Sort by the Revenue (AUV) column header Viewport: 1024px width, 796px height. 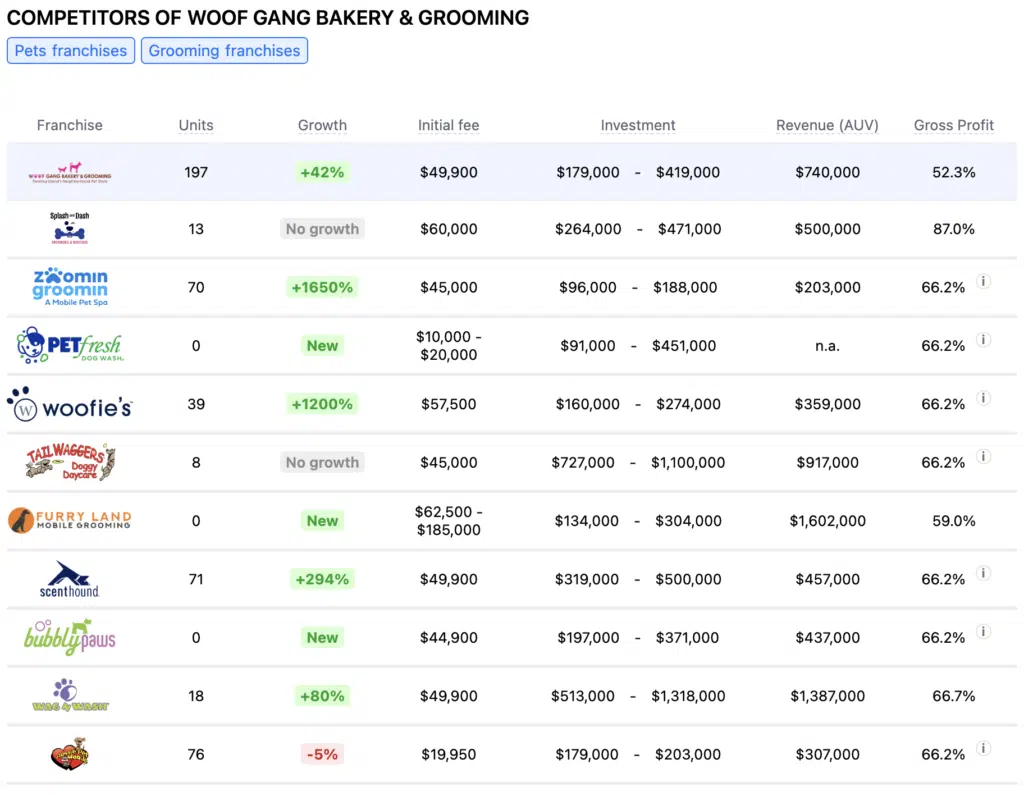(827, 125)
